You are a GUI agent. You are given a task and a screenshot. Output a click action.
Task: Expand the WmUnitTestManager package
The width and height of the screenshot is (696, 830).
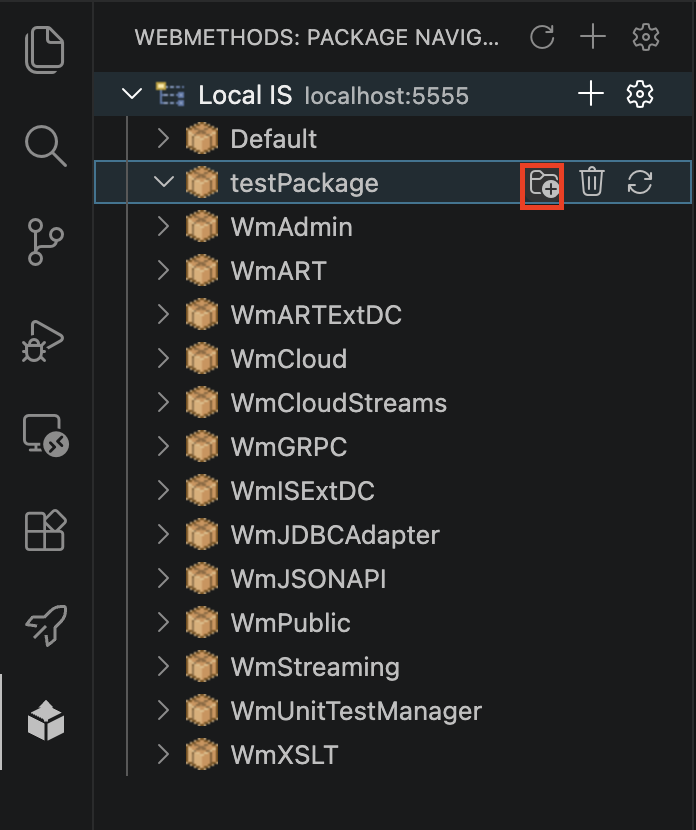(x=164, y=710)
